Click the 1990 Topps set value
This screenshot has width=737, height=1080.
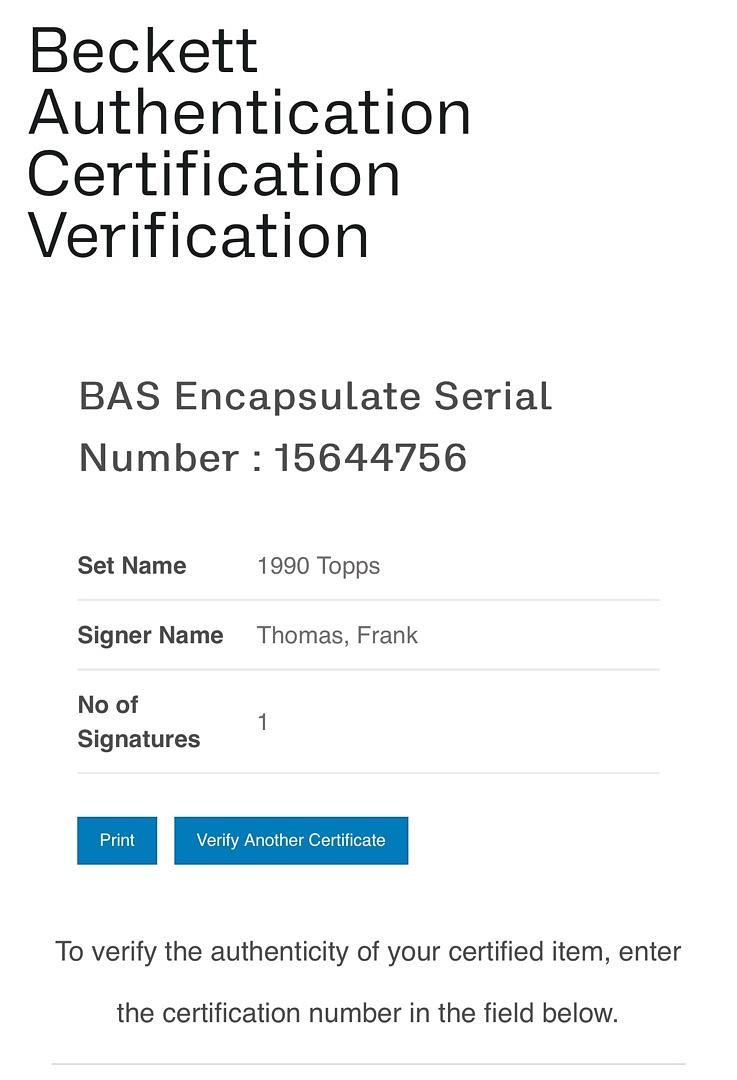318,566
